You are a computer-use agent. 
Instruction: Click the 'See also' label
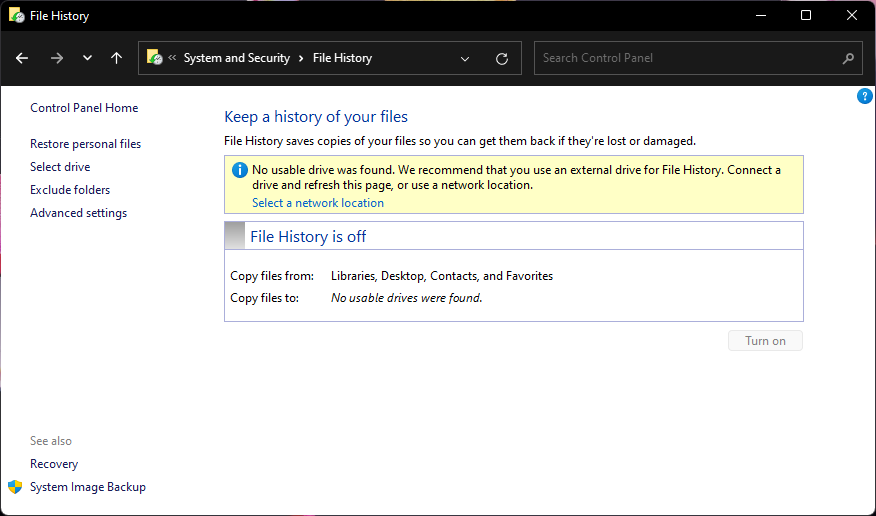click(x=51, y=441)
